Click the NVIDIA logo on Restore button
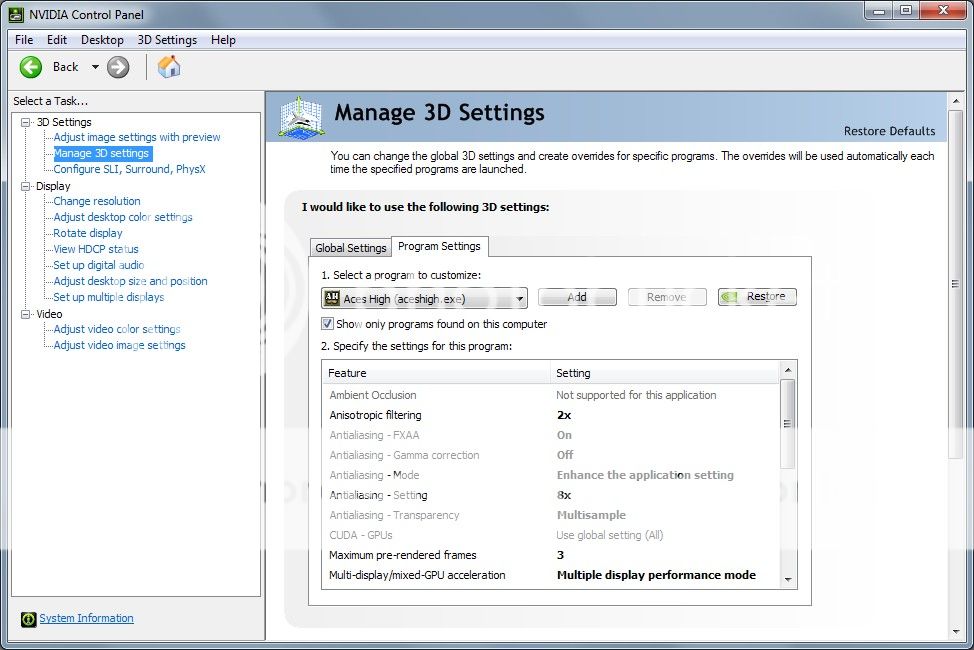 click(x=729, y=297)
